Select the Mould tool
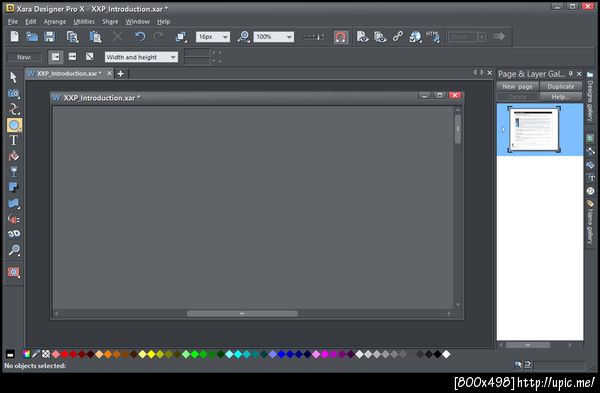The image size is (600, 393). tap(14, 203)
